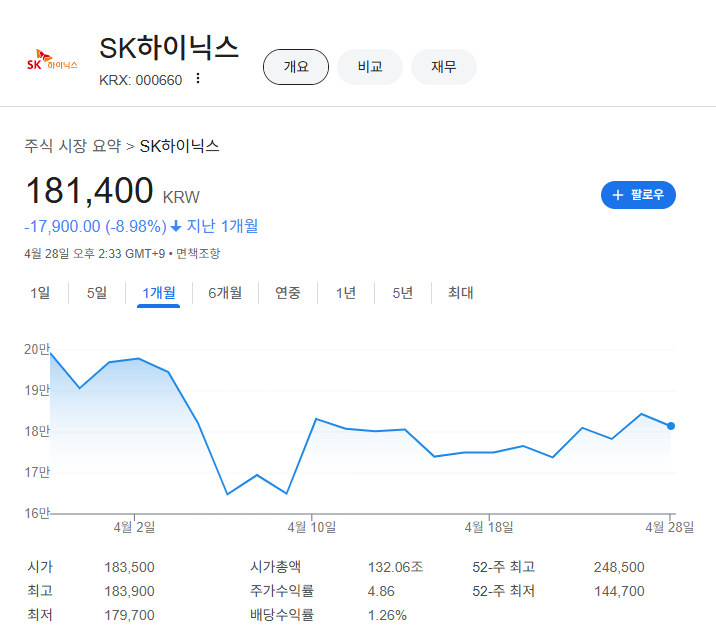
Task: Open the 재무 tab
Action: 444,67
